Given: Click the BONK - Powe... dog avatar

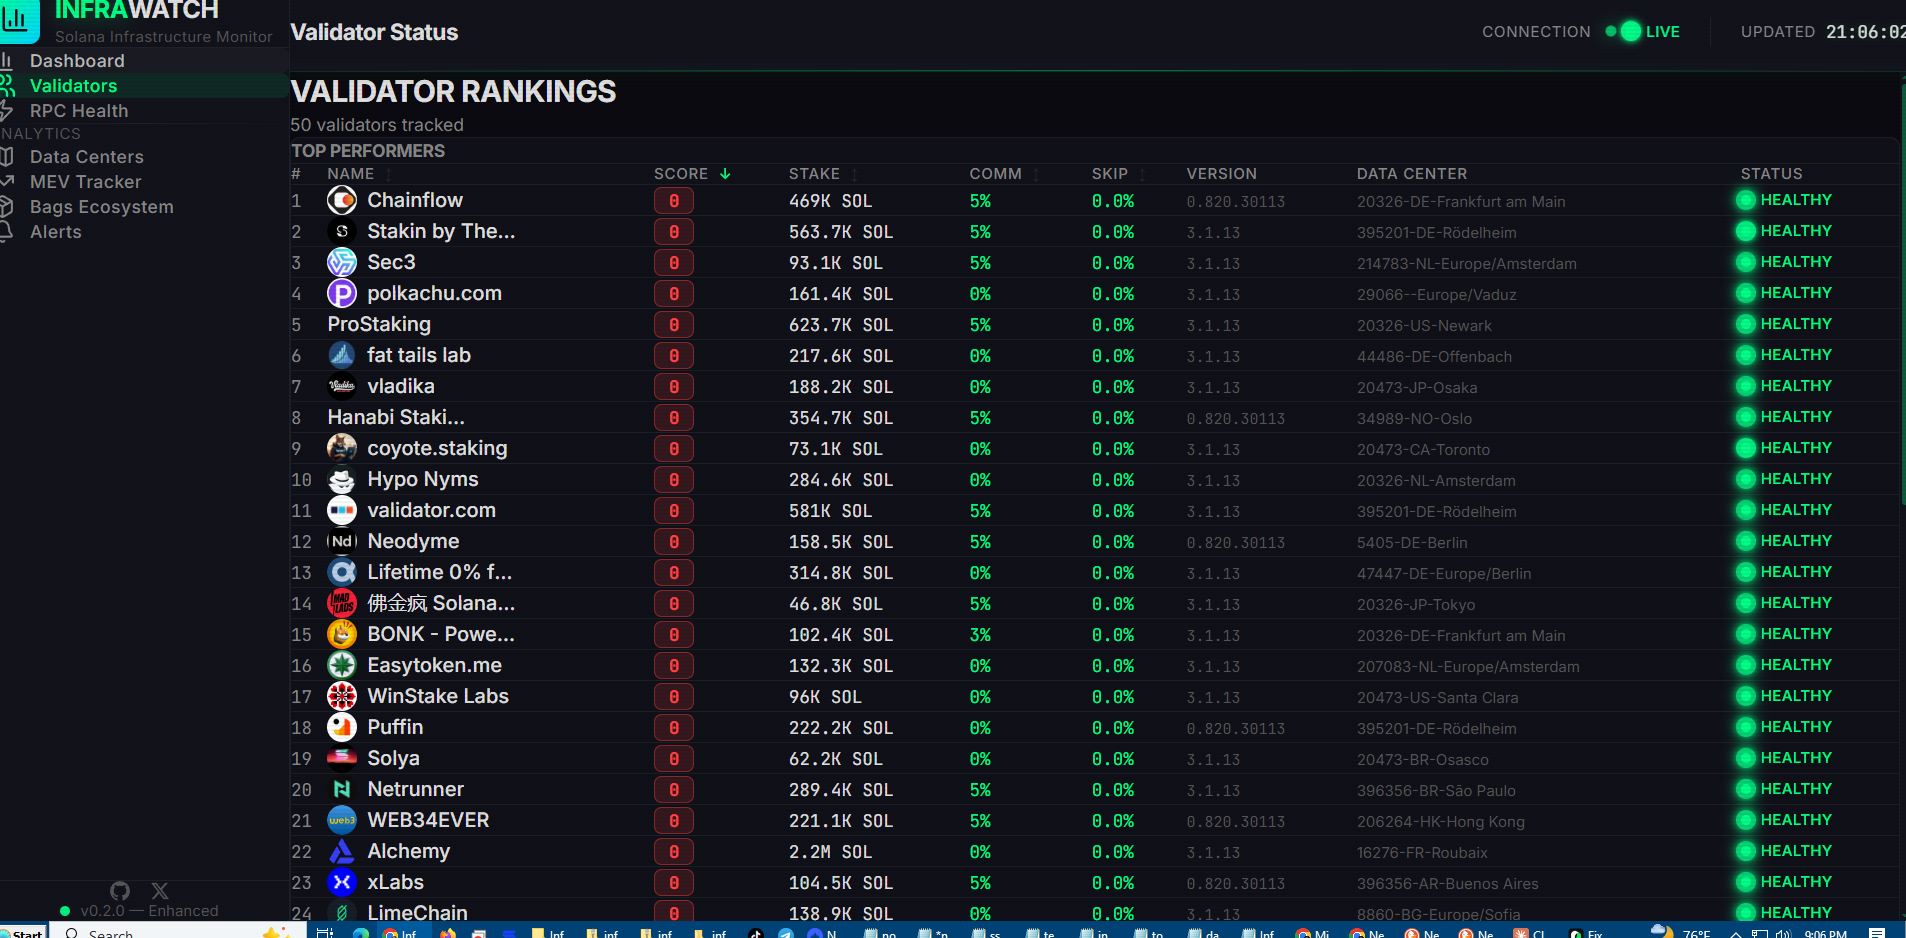Looking at the screenshot, I should tap(342, 634).
